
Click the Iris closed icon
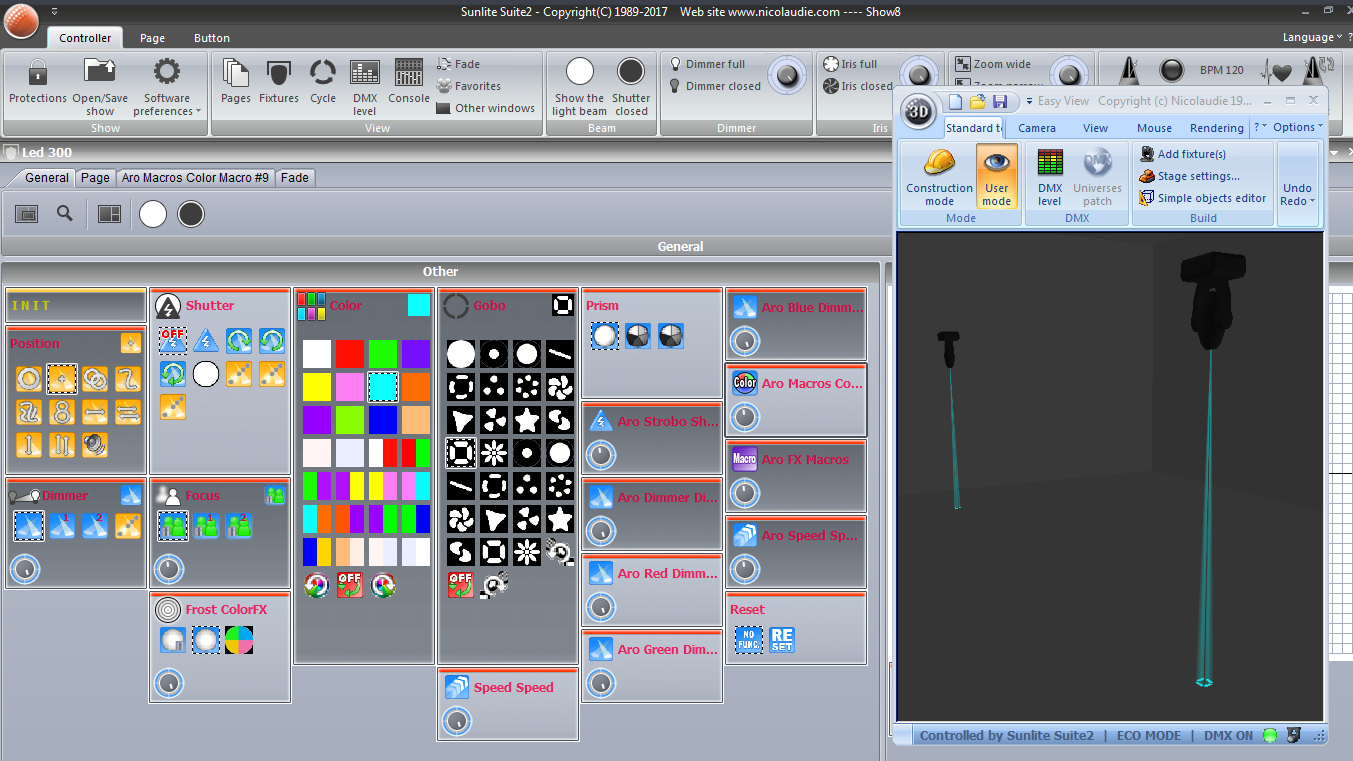(x=830, y=86)
